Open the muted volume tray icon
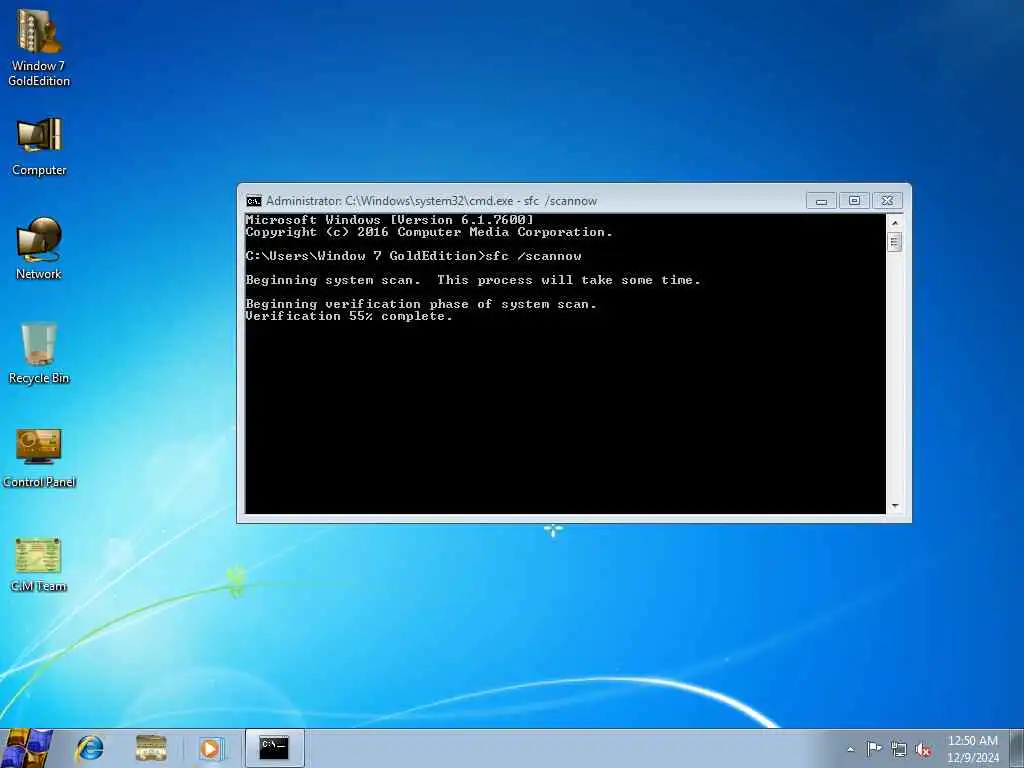 coord(923,749)
